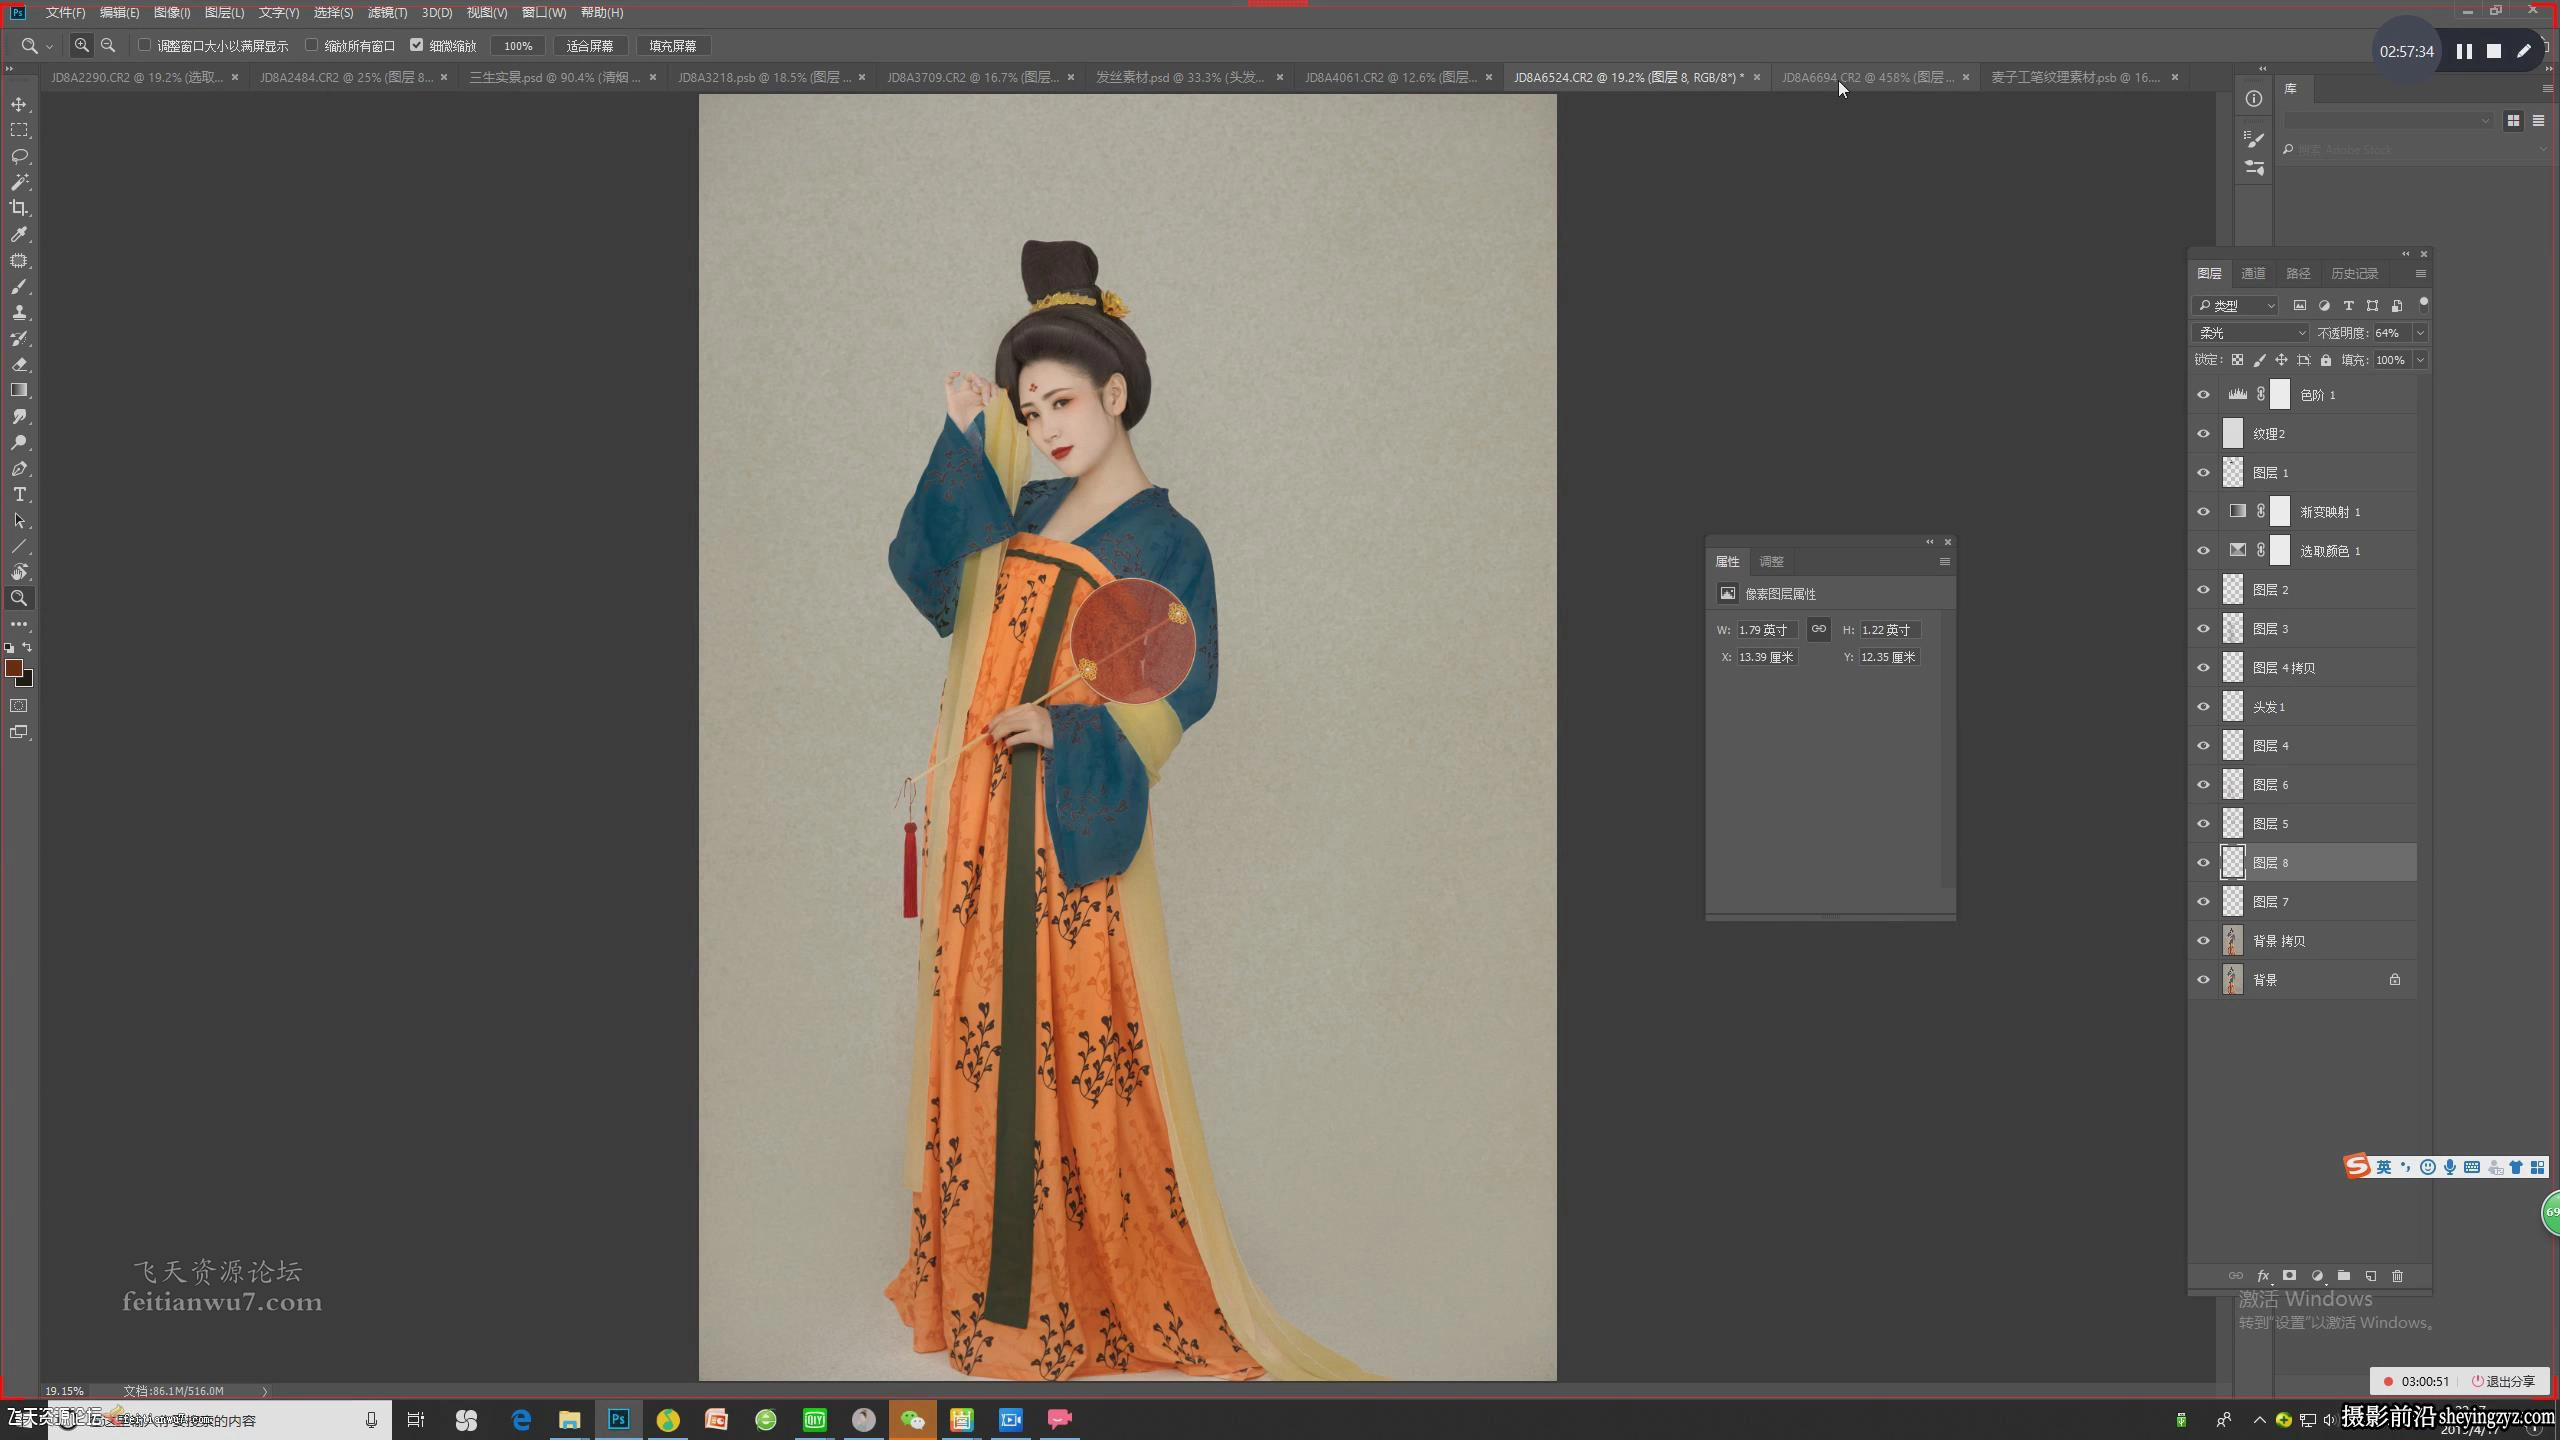Click the 退出分享 button
The image size is (2560, 1440).
click(2504, 1381)
